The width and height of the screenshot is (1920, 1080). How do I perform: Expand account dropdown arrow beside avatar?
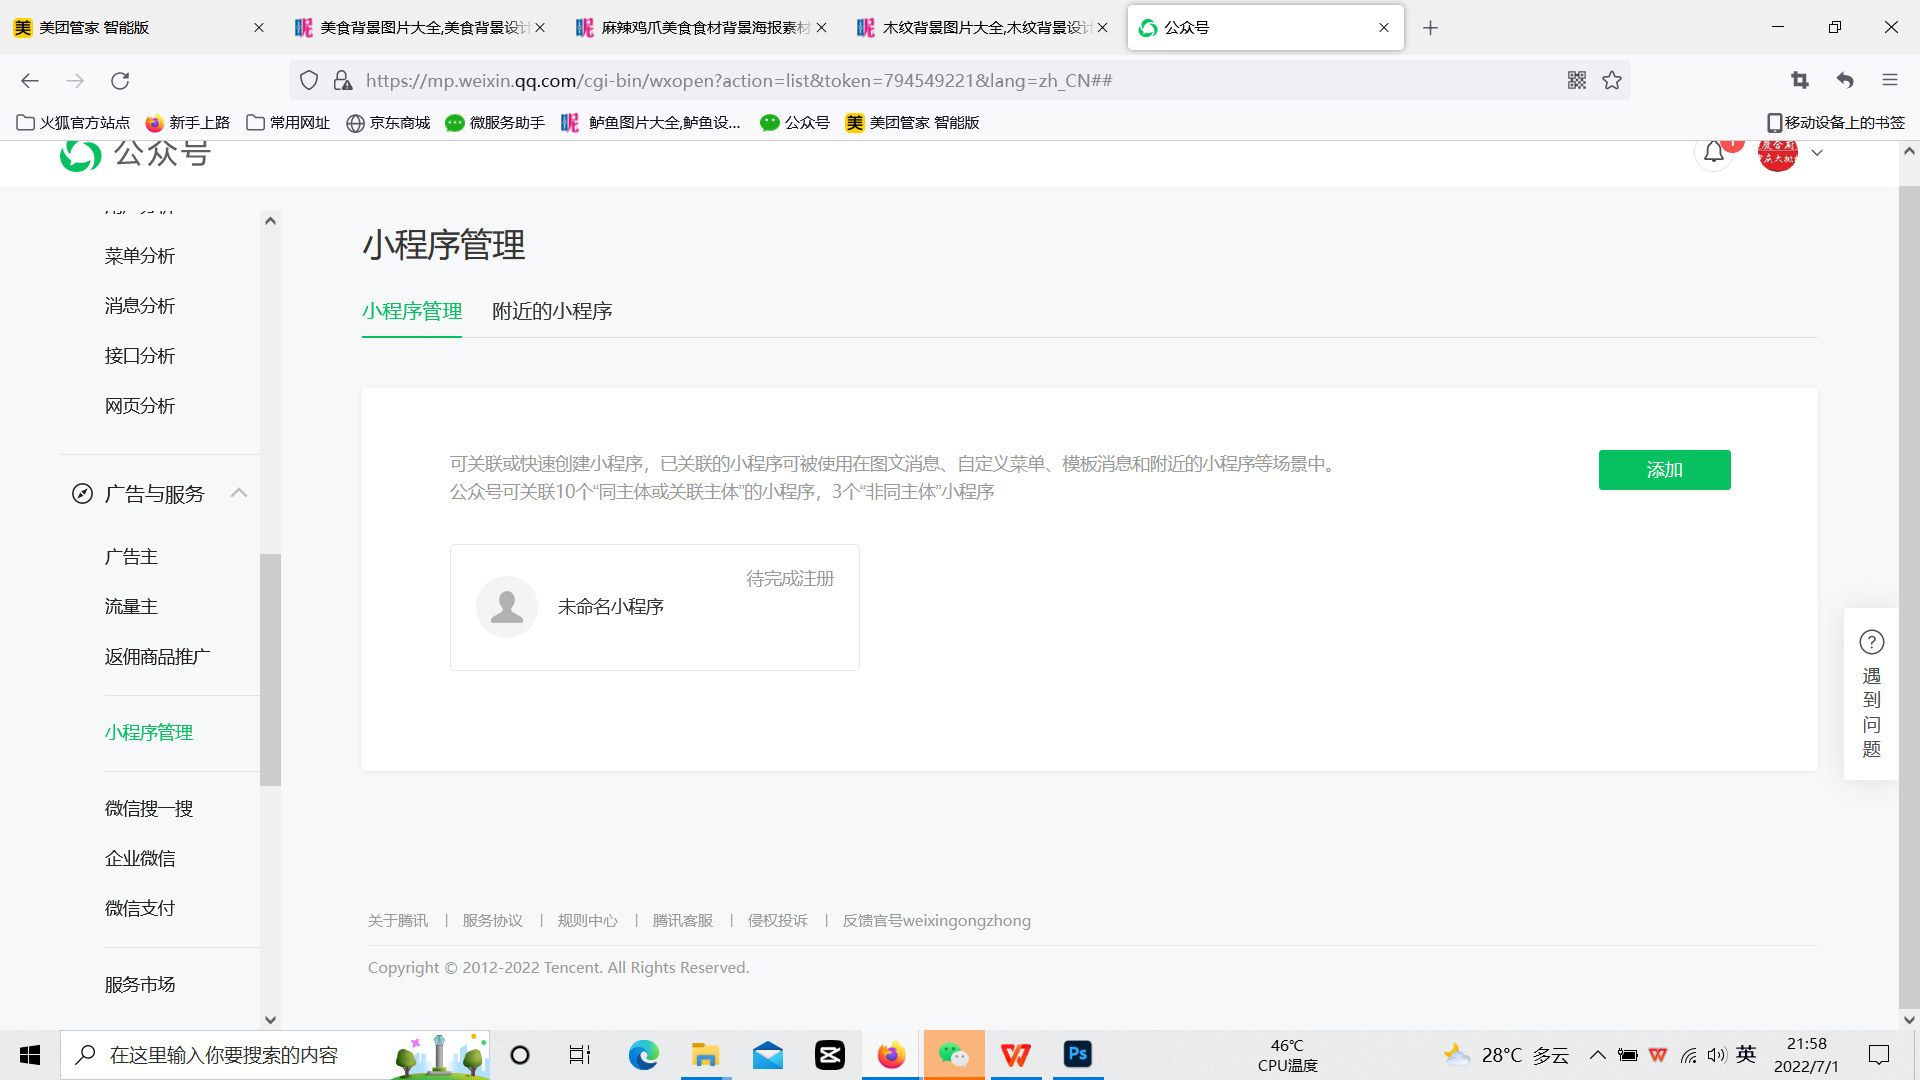[1817, 153]
